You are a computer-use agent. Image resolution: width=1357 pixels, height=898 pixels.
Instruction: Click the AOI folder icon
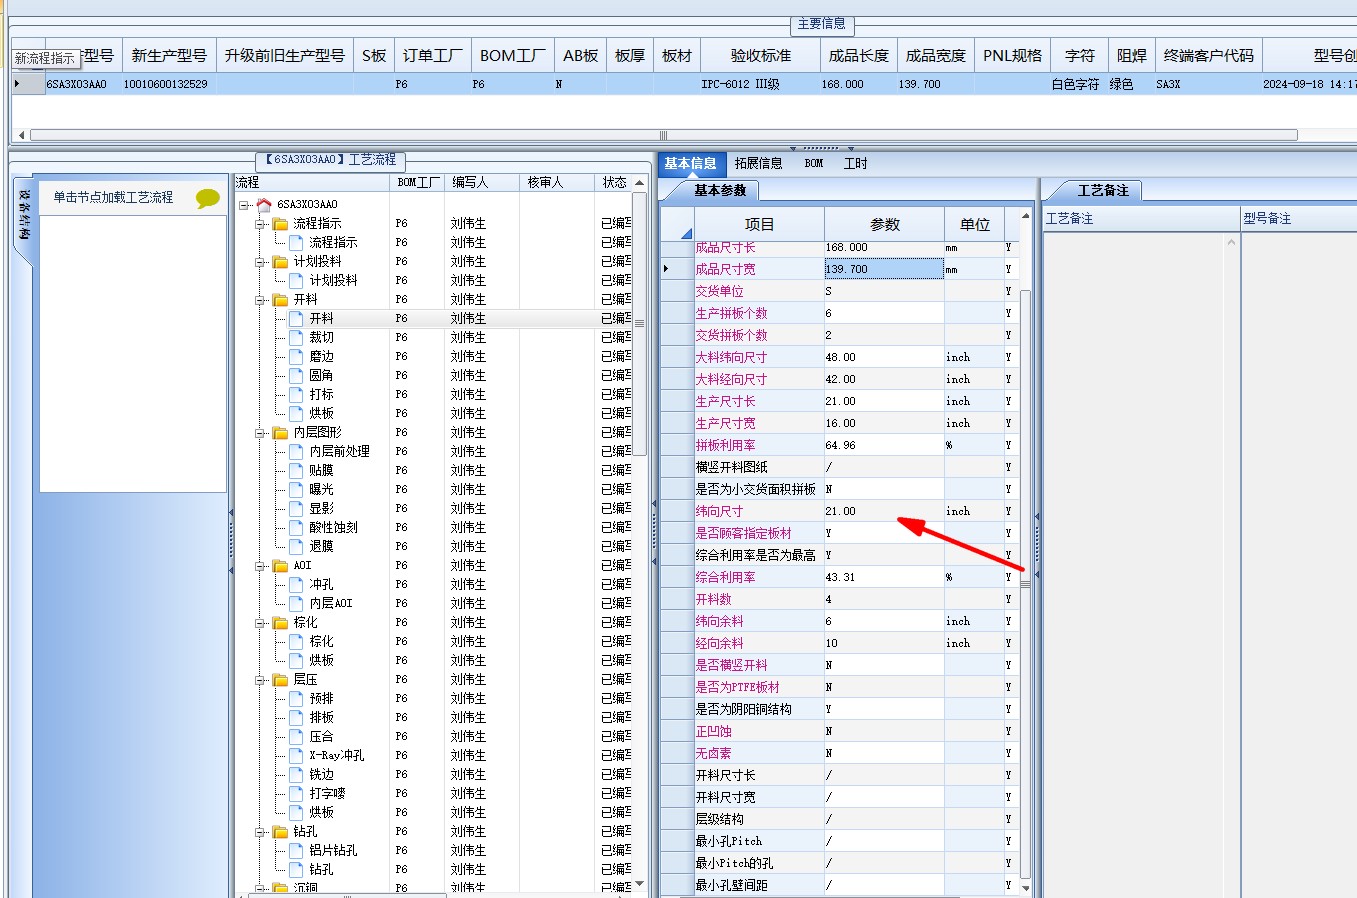pos(281,565)
